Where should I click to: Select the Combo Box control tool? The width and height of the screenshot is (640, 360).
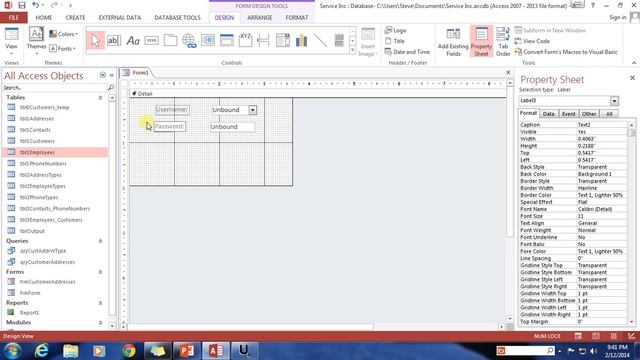(282, 40)
